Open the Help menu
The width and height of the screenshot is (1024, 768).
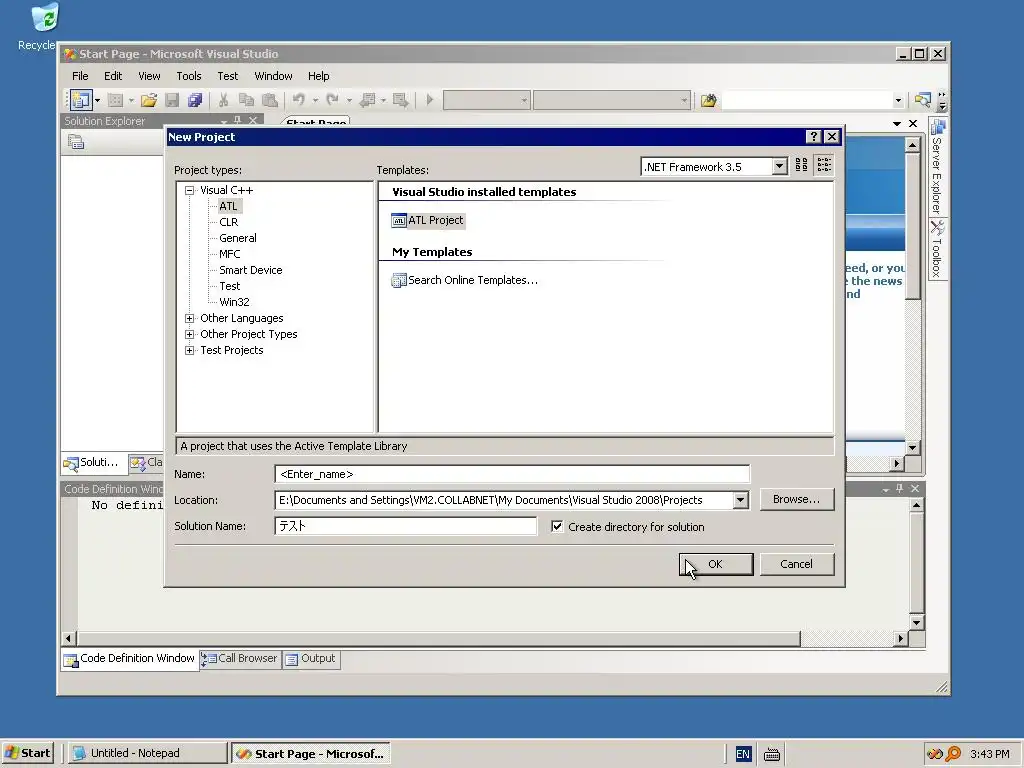[x=318, y=76]
